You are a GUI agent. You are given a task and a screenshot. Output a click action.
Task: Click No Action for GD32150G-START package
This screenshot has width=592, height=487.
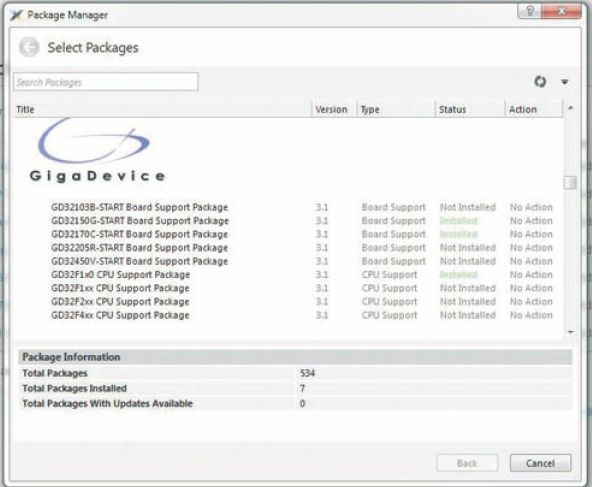click(531, 221)
